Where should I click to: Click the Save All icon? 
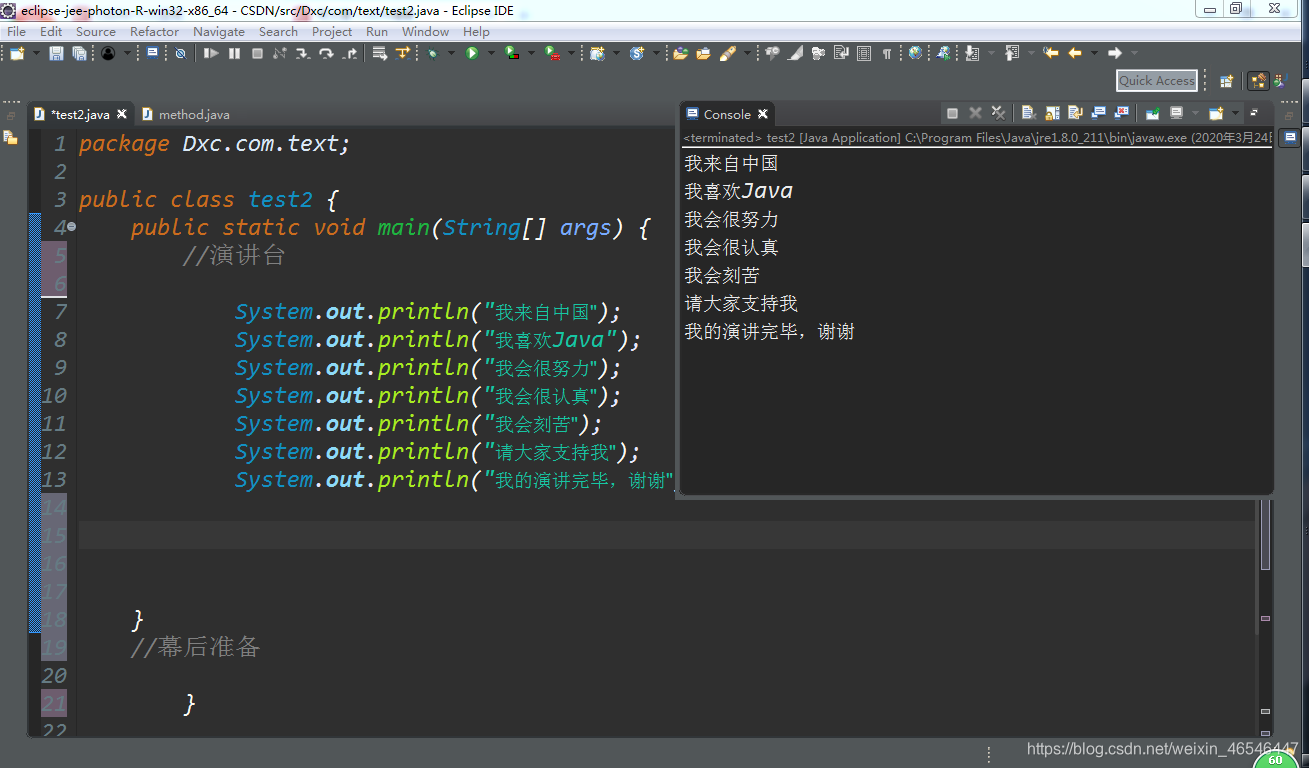79,53
